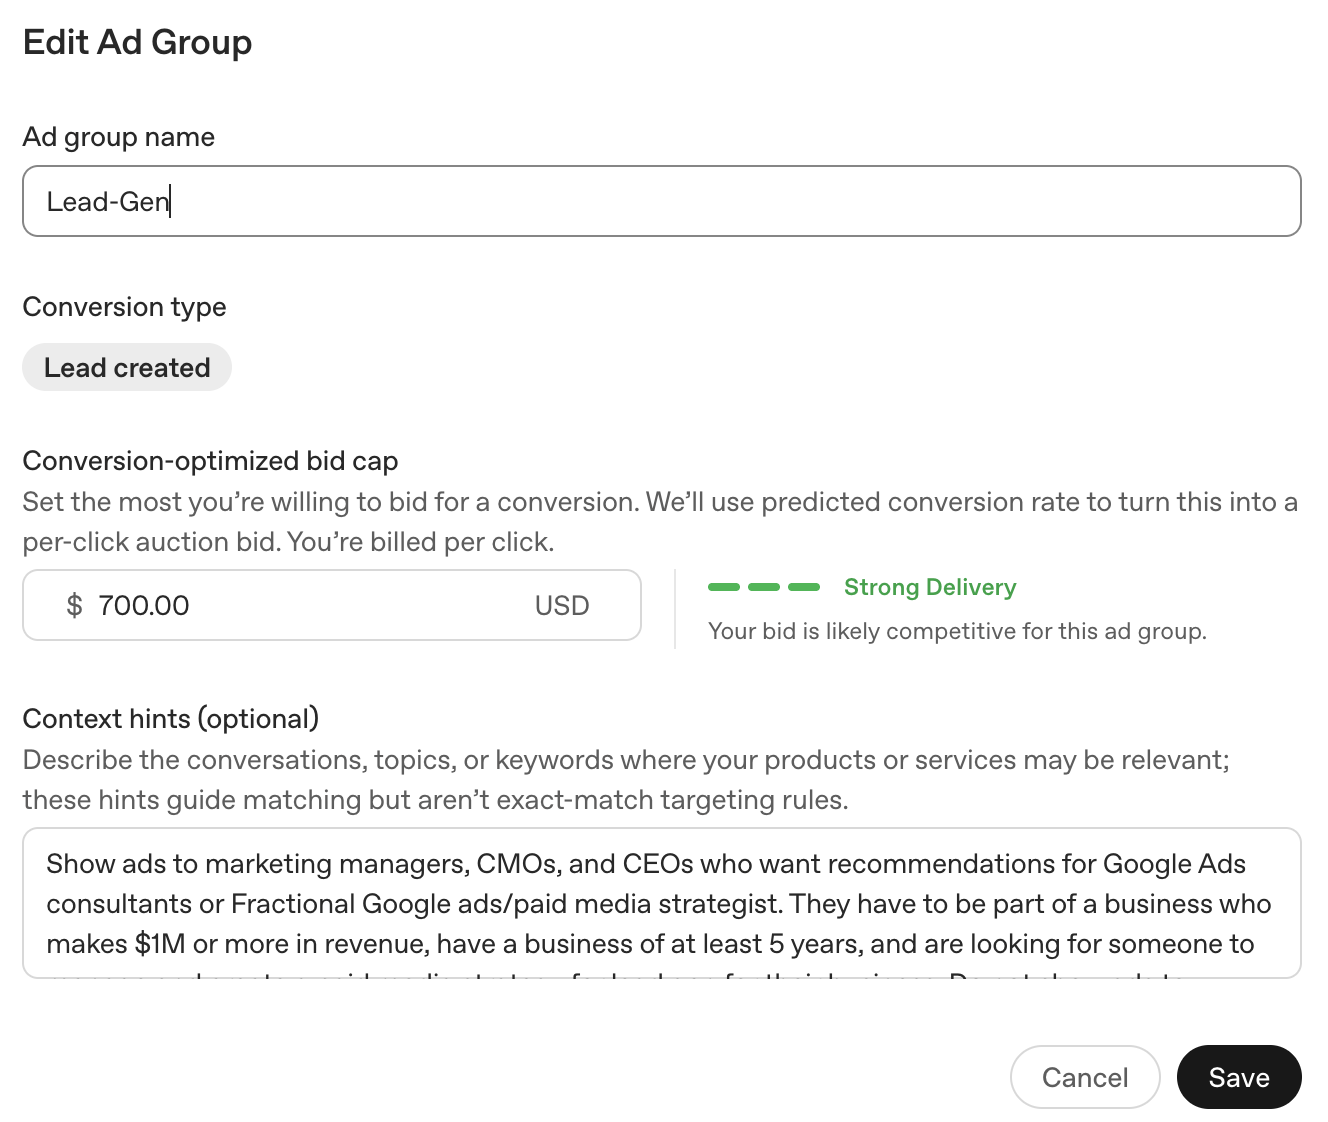Viewport: 1328px width, 1122px height.
Task: Click the context hints description paragraph
Action: coord(627,780)
